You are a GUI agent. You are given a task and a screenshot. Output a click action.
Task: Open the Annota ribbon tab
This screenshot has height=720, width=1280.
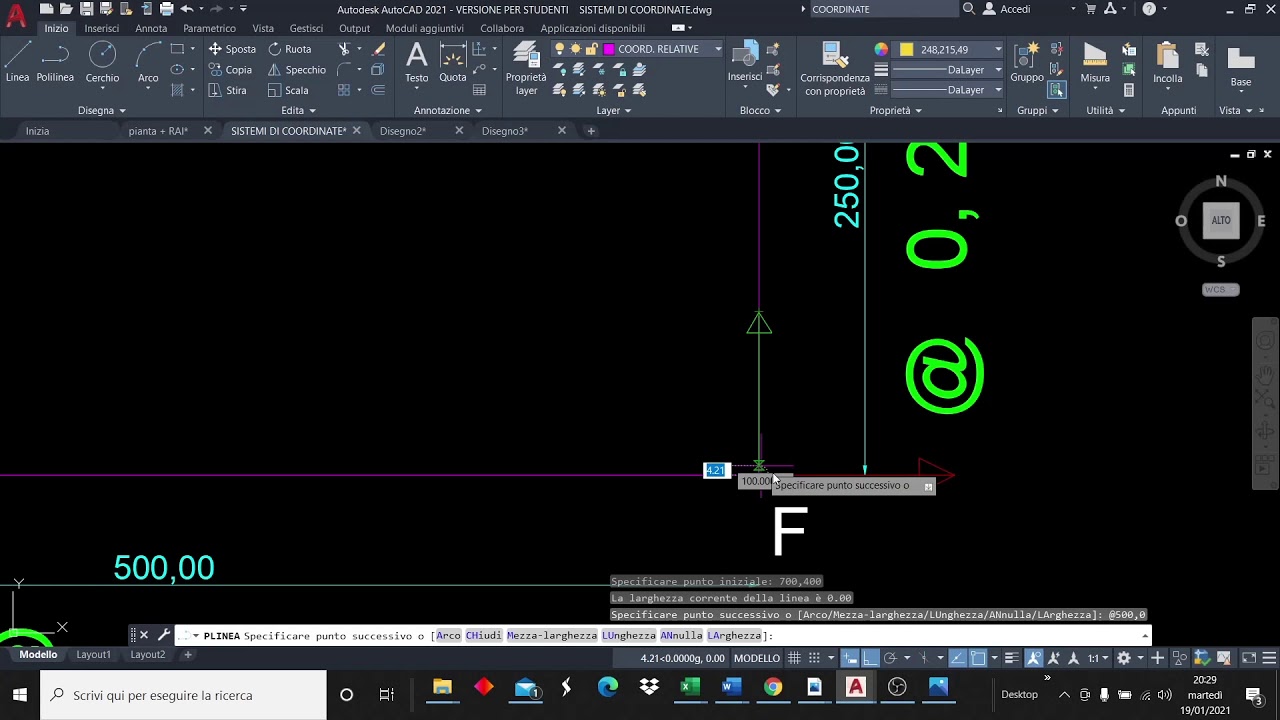[x=151, y=28]
